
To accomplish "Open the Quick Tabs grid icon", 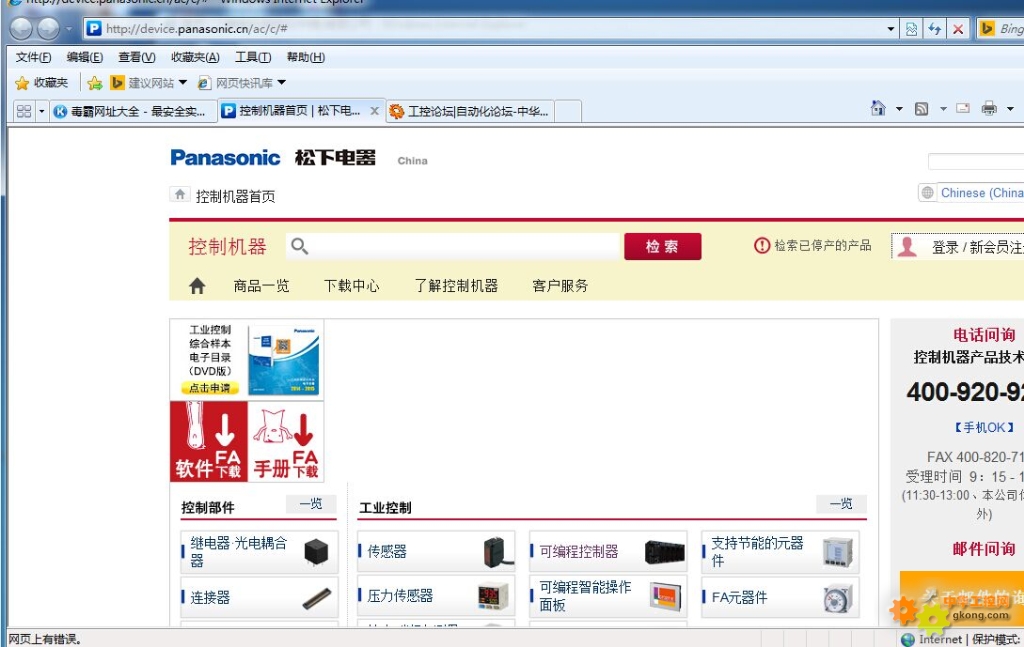I will pos(24,111).
